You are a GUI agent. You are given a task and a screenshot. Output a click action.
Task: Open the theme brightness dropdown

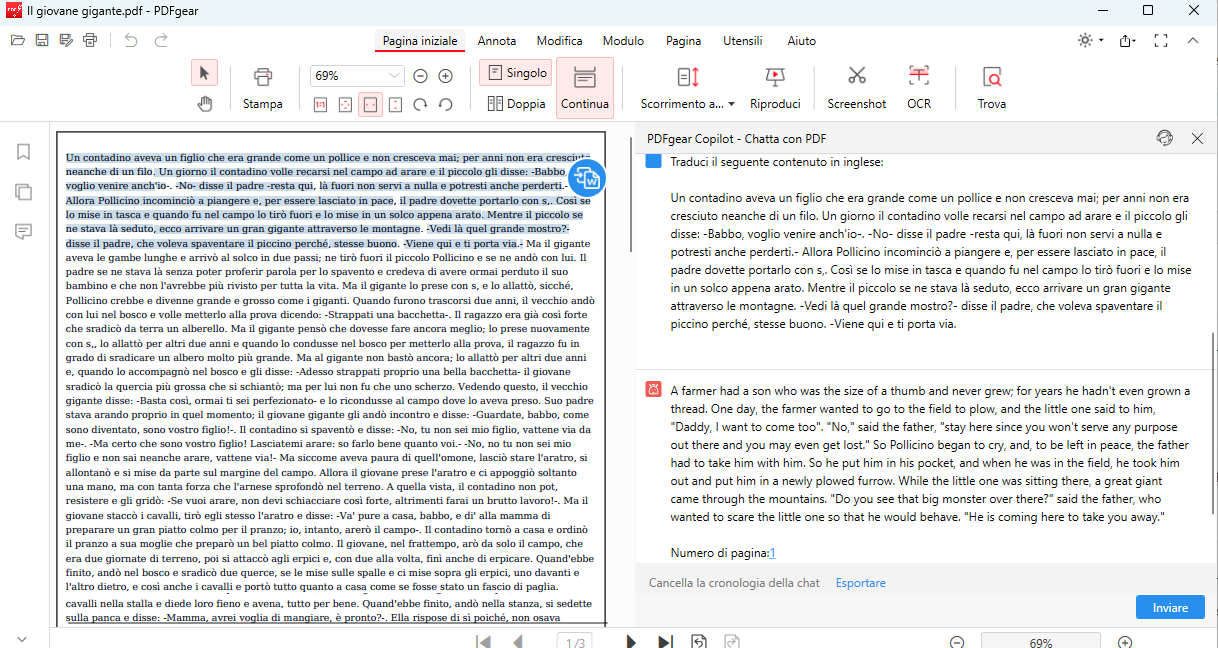[1090, 41]
